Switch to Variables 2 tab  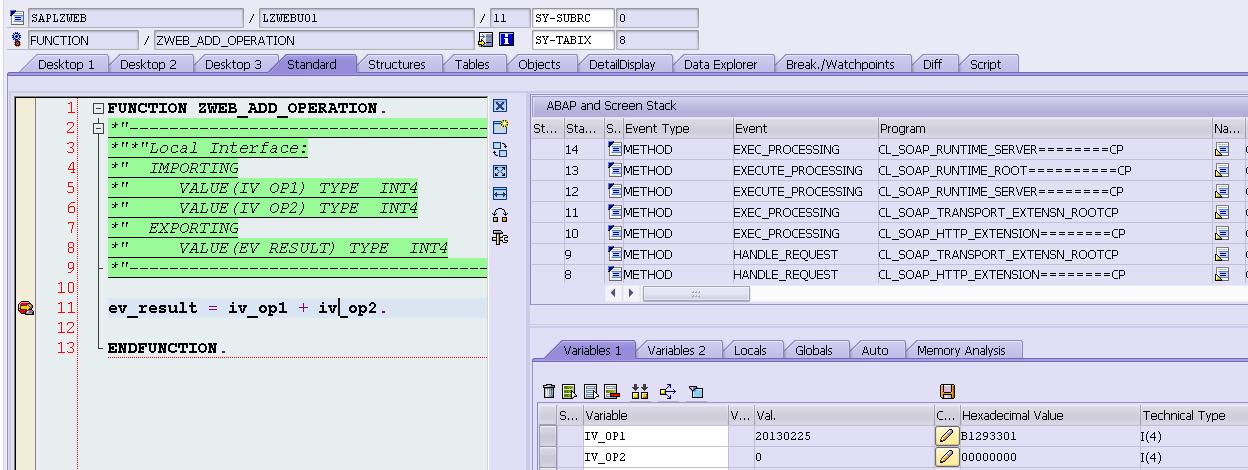tap(676, 350)
